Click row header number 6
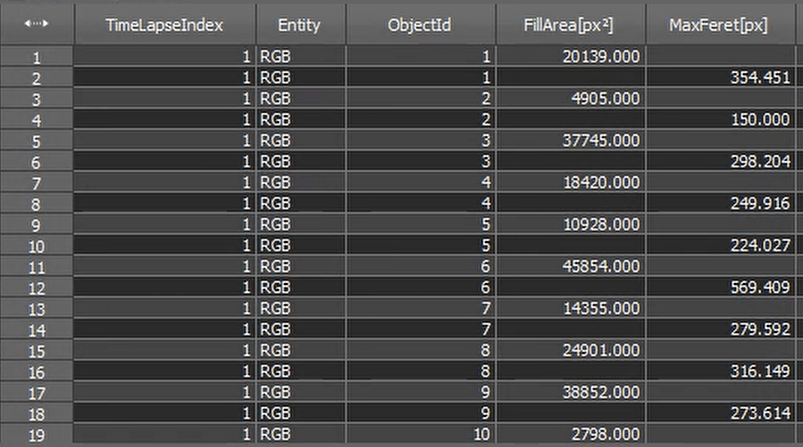 point(36,162)
